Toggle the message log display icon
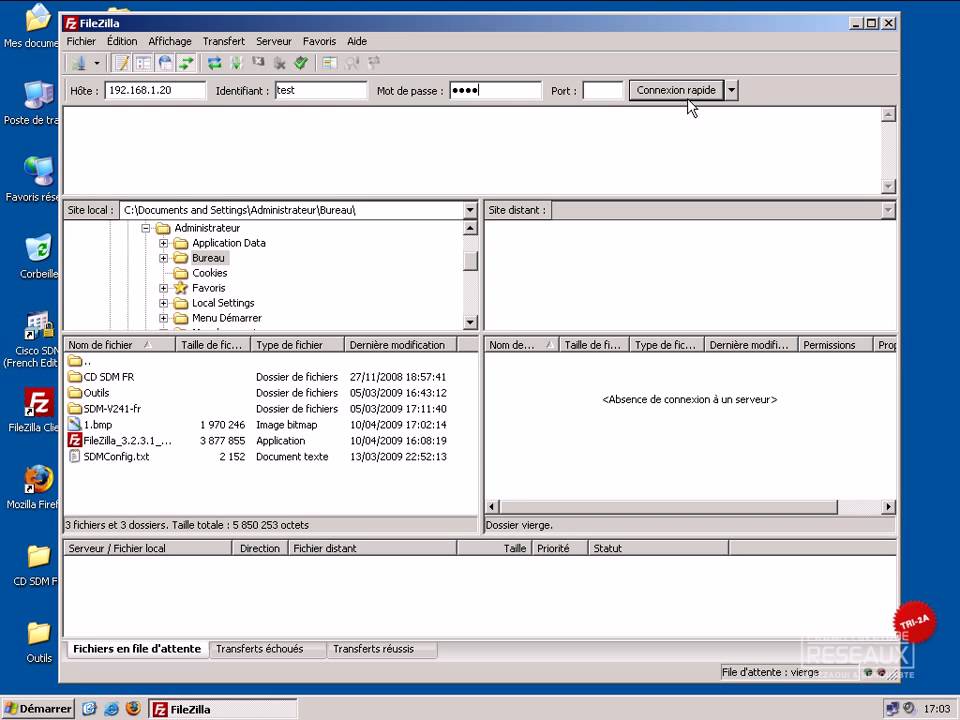This screenshot has height=720, width=960. pos(121,62)
